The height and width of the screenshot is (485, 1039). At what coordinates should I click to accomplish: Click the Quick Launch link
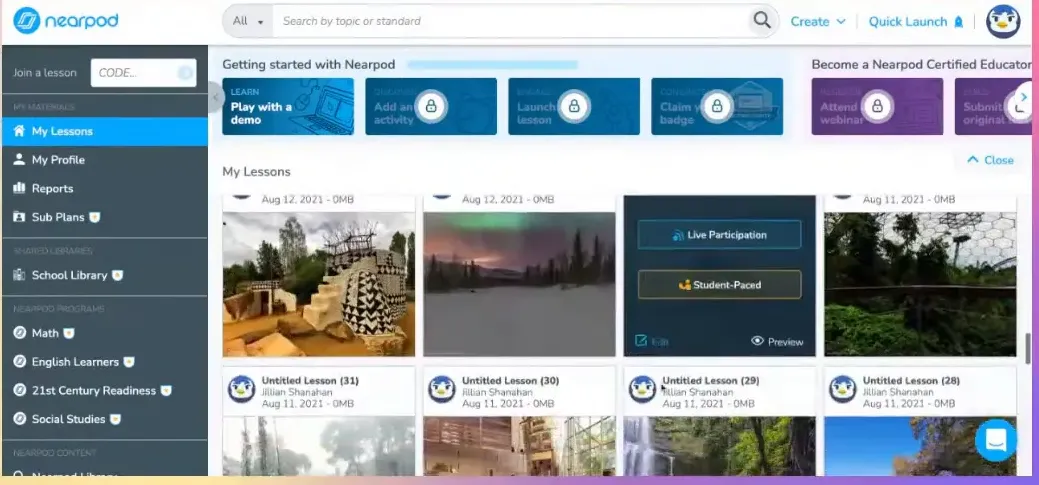pyautogui.click(x=908, y=22)
